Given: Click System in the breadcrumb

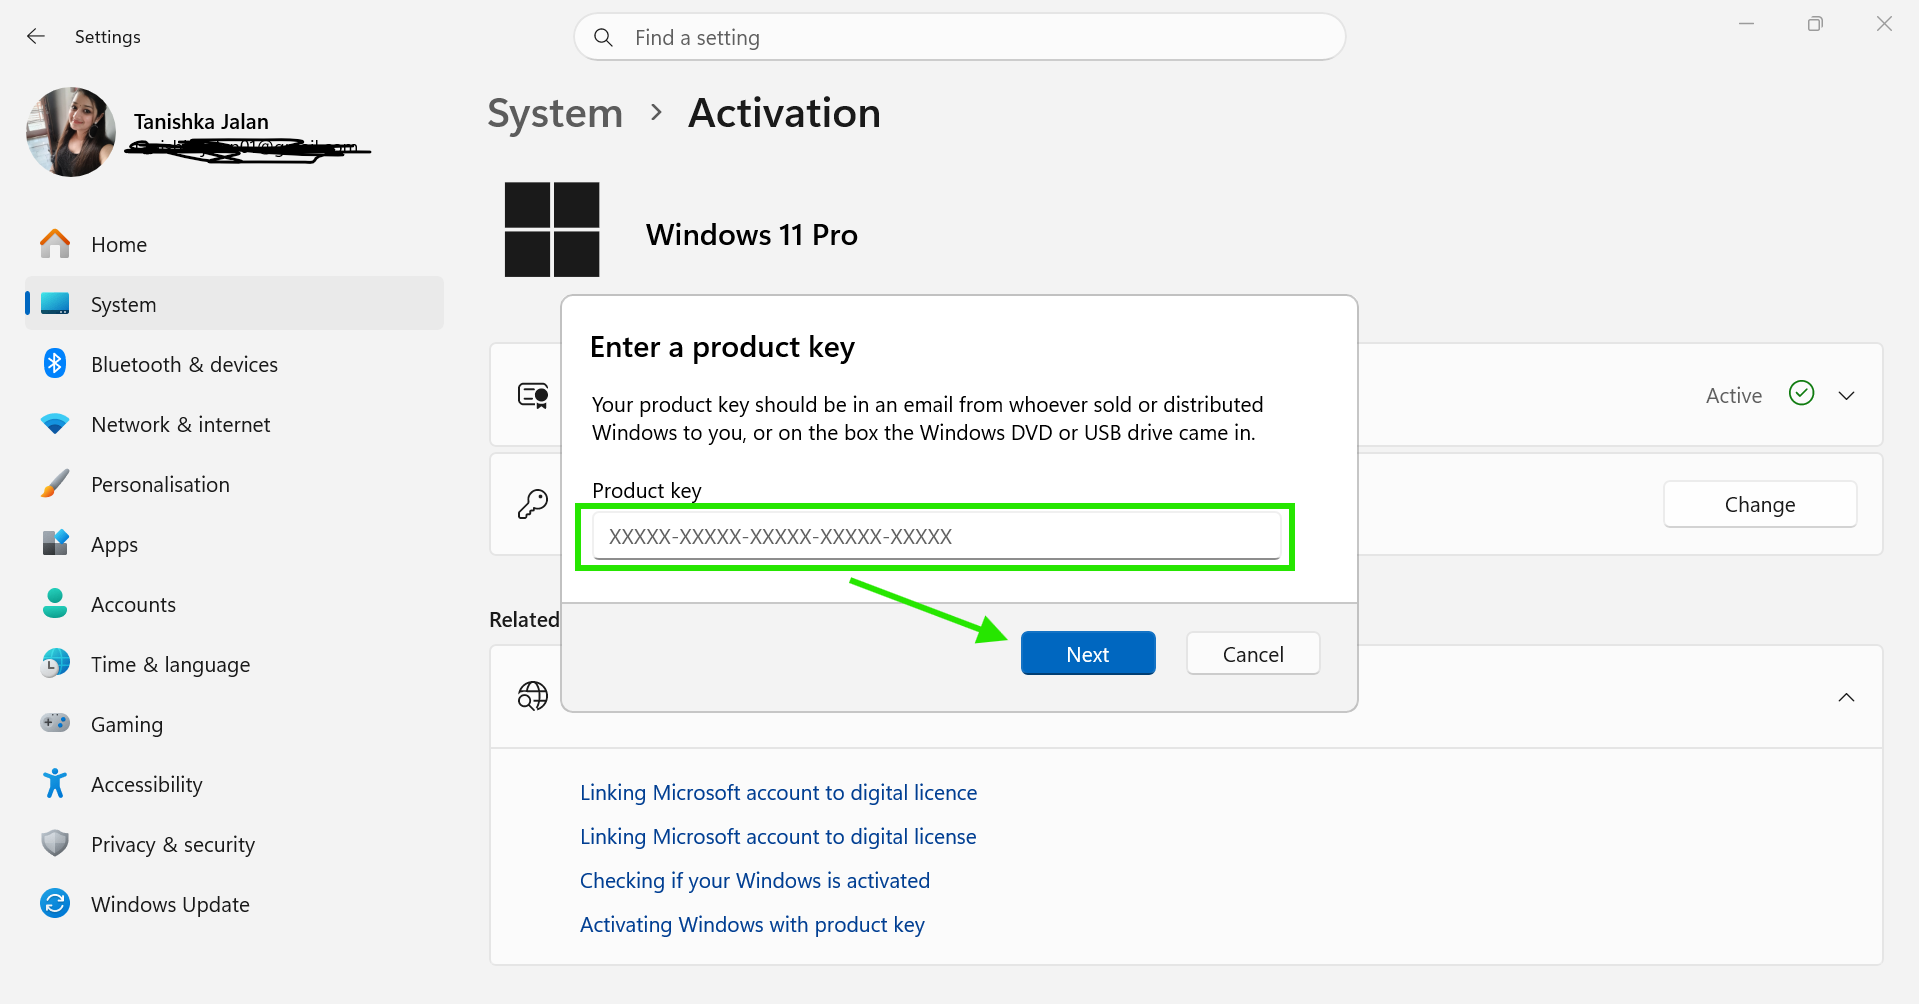Looking at the screenshot, I should tap(555, 113).
